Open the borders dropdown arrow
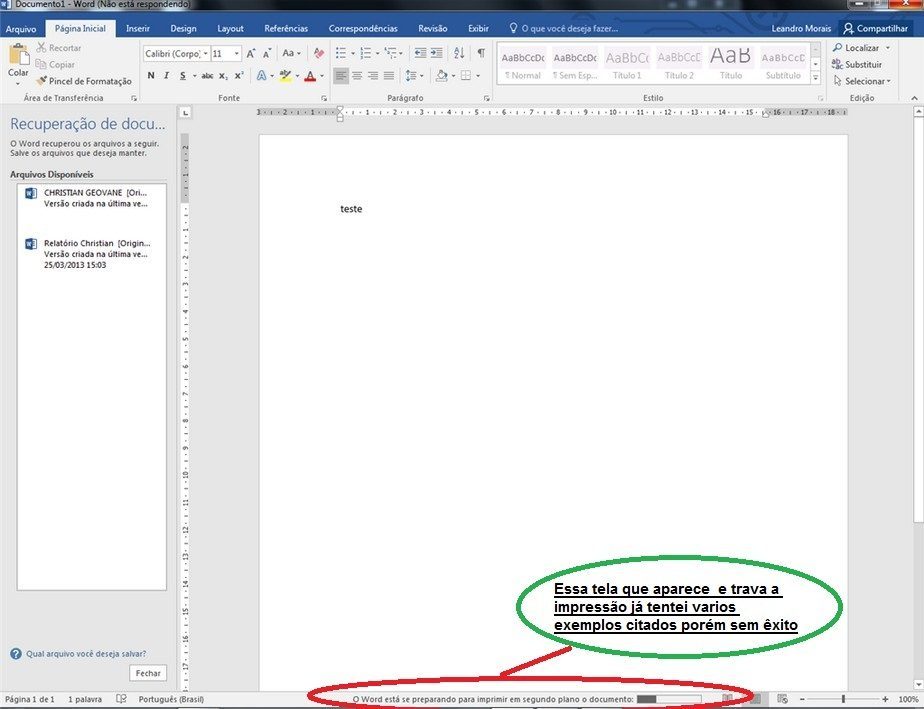This screenshot has width=924, height=709. (x=478, y=75)
